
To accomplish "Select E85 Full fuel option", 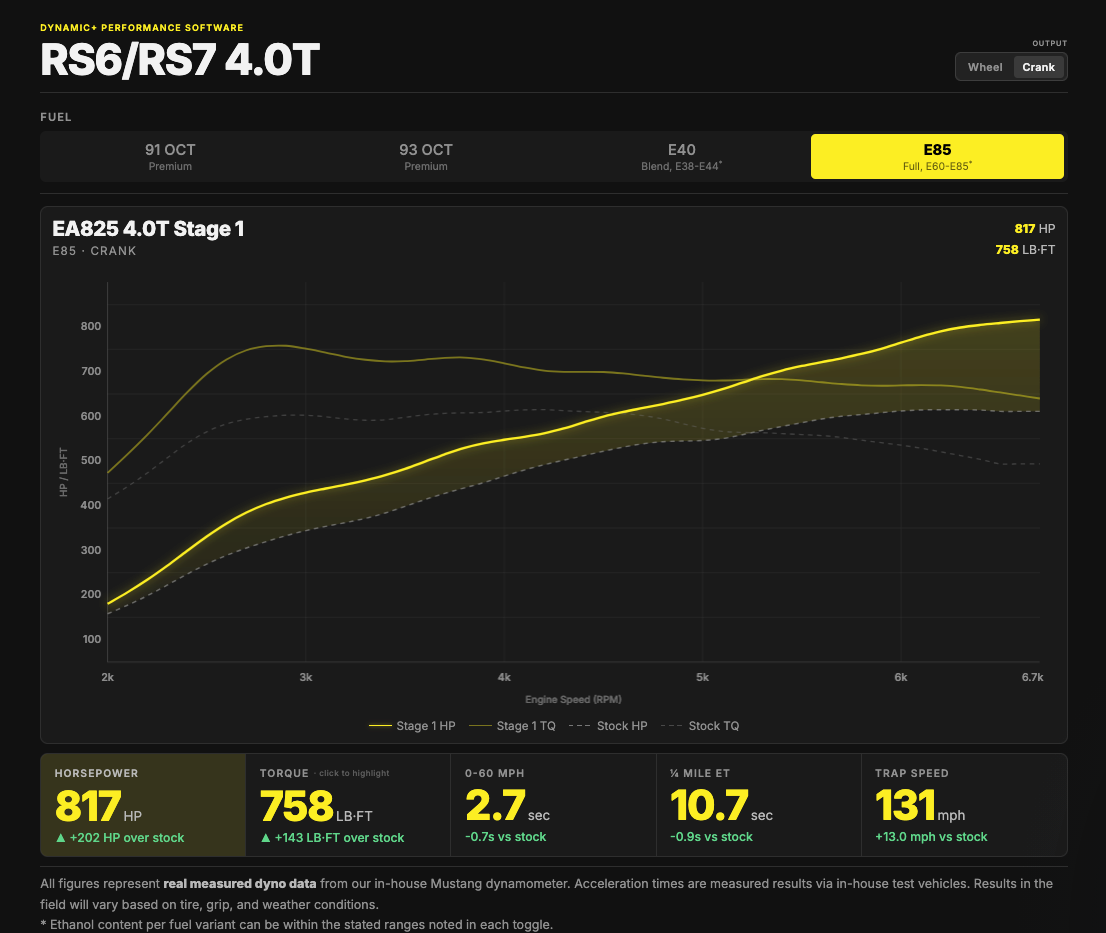I will click(x=937, y=157).
